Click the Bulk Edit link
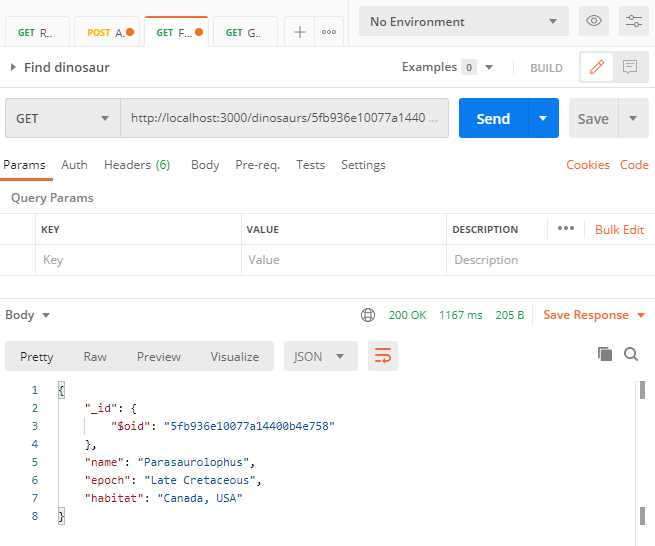The height and width of the screenshot is (546, 655). tap(619, 229)
